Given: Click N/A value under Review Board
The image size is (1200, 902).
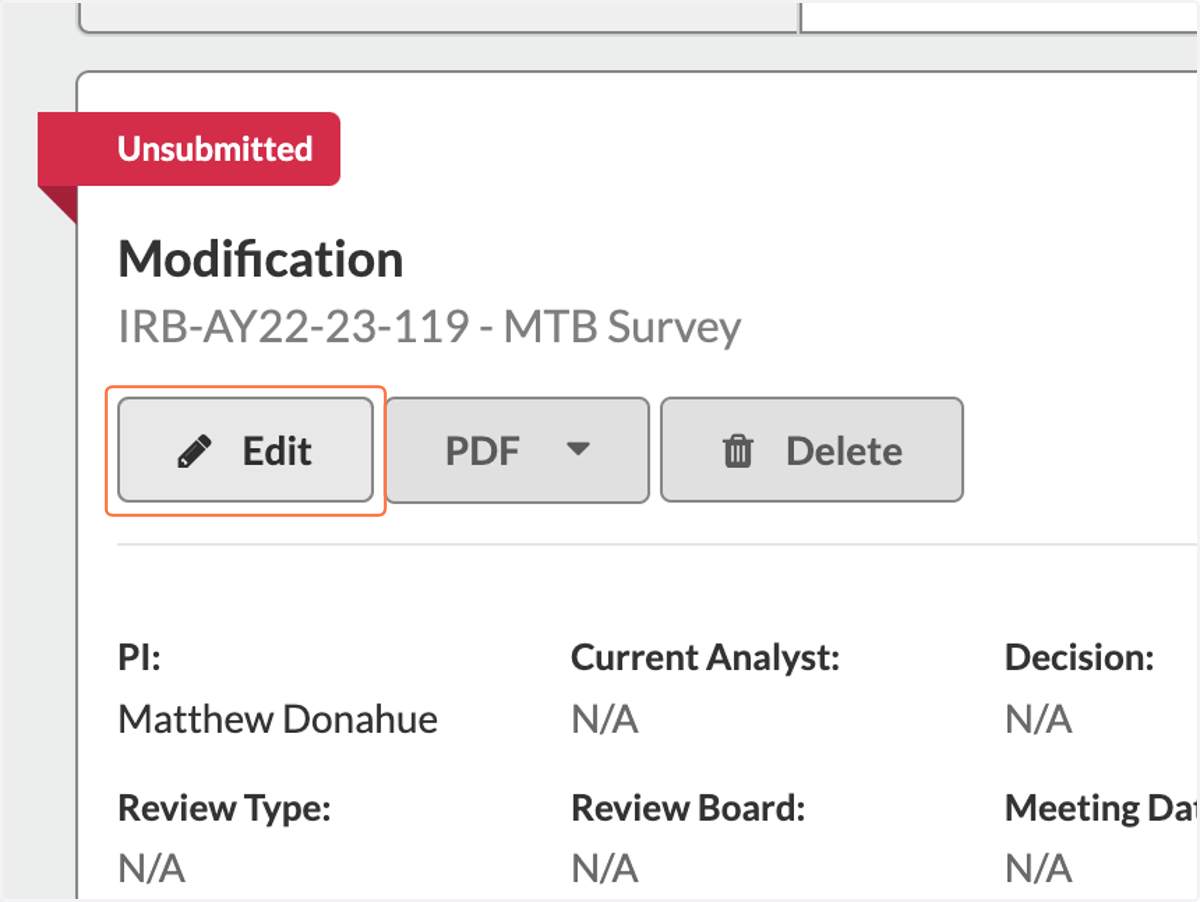Looking at the screenshot, I should tap(604, 868).
